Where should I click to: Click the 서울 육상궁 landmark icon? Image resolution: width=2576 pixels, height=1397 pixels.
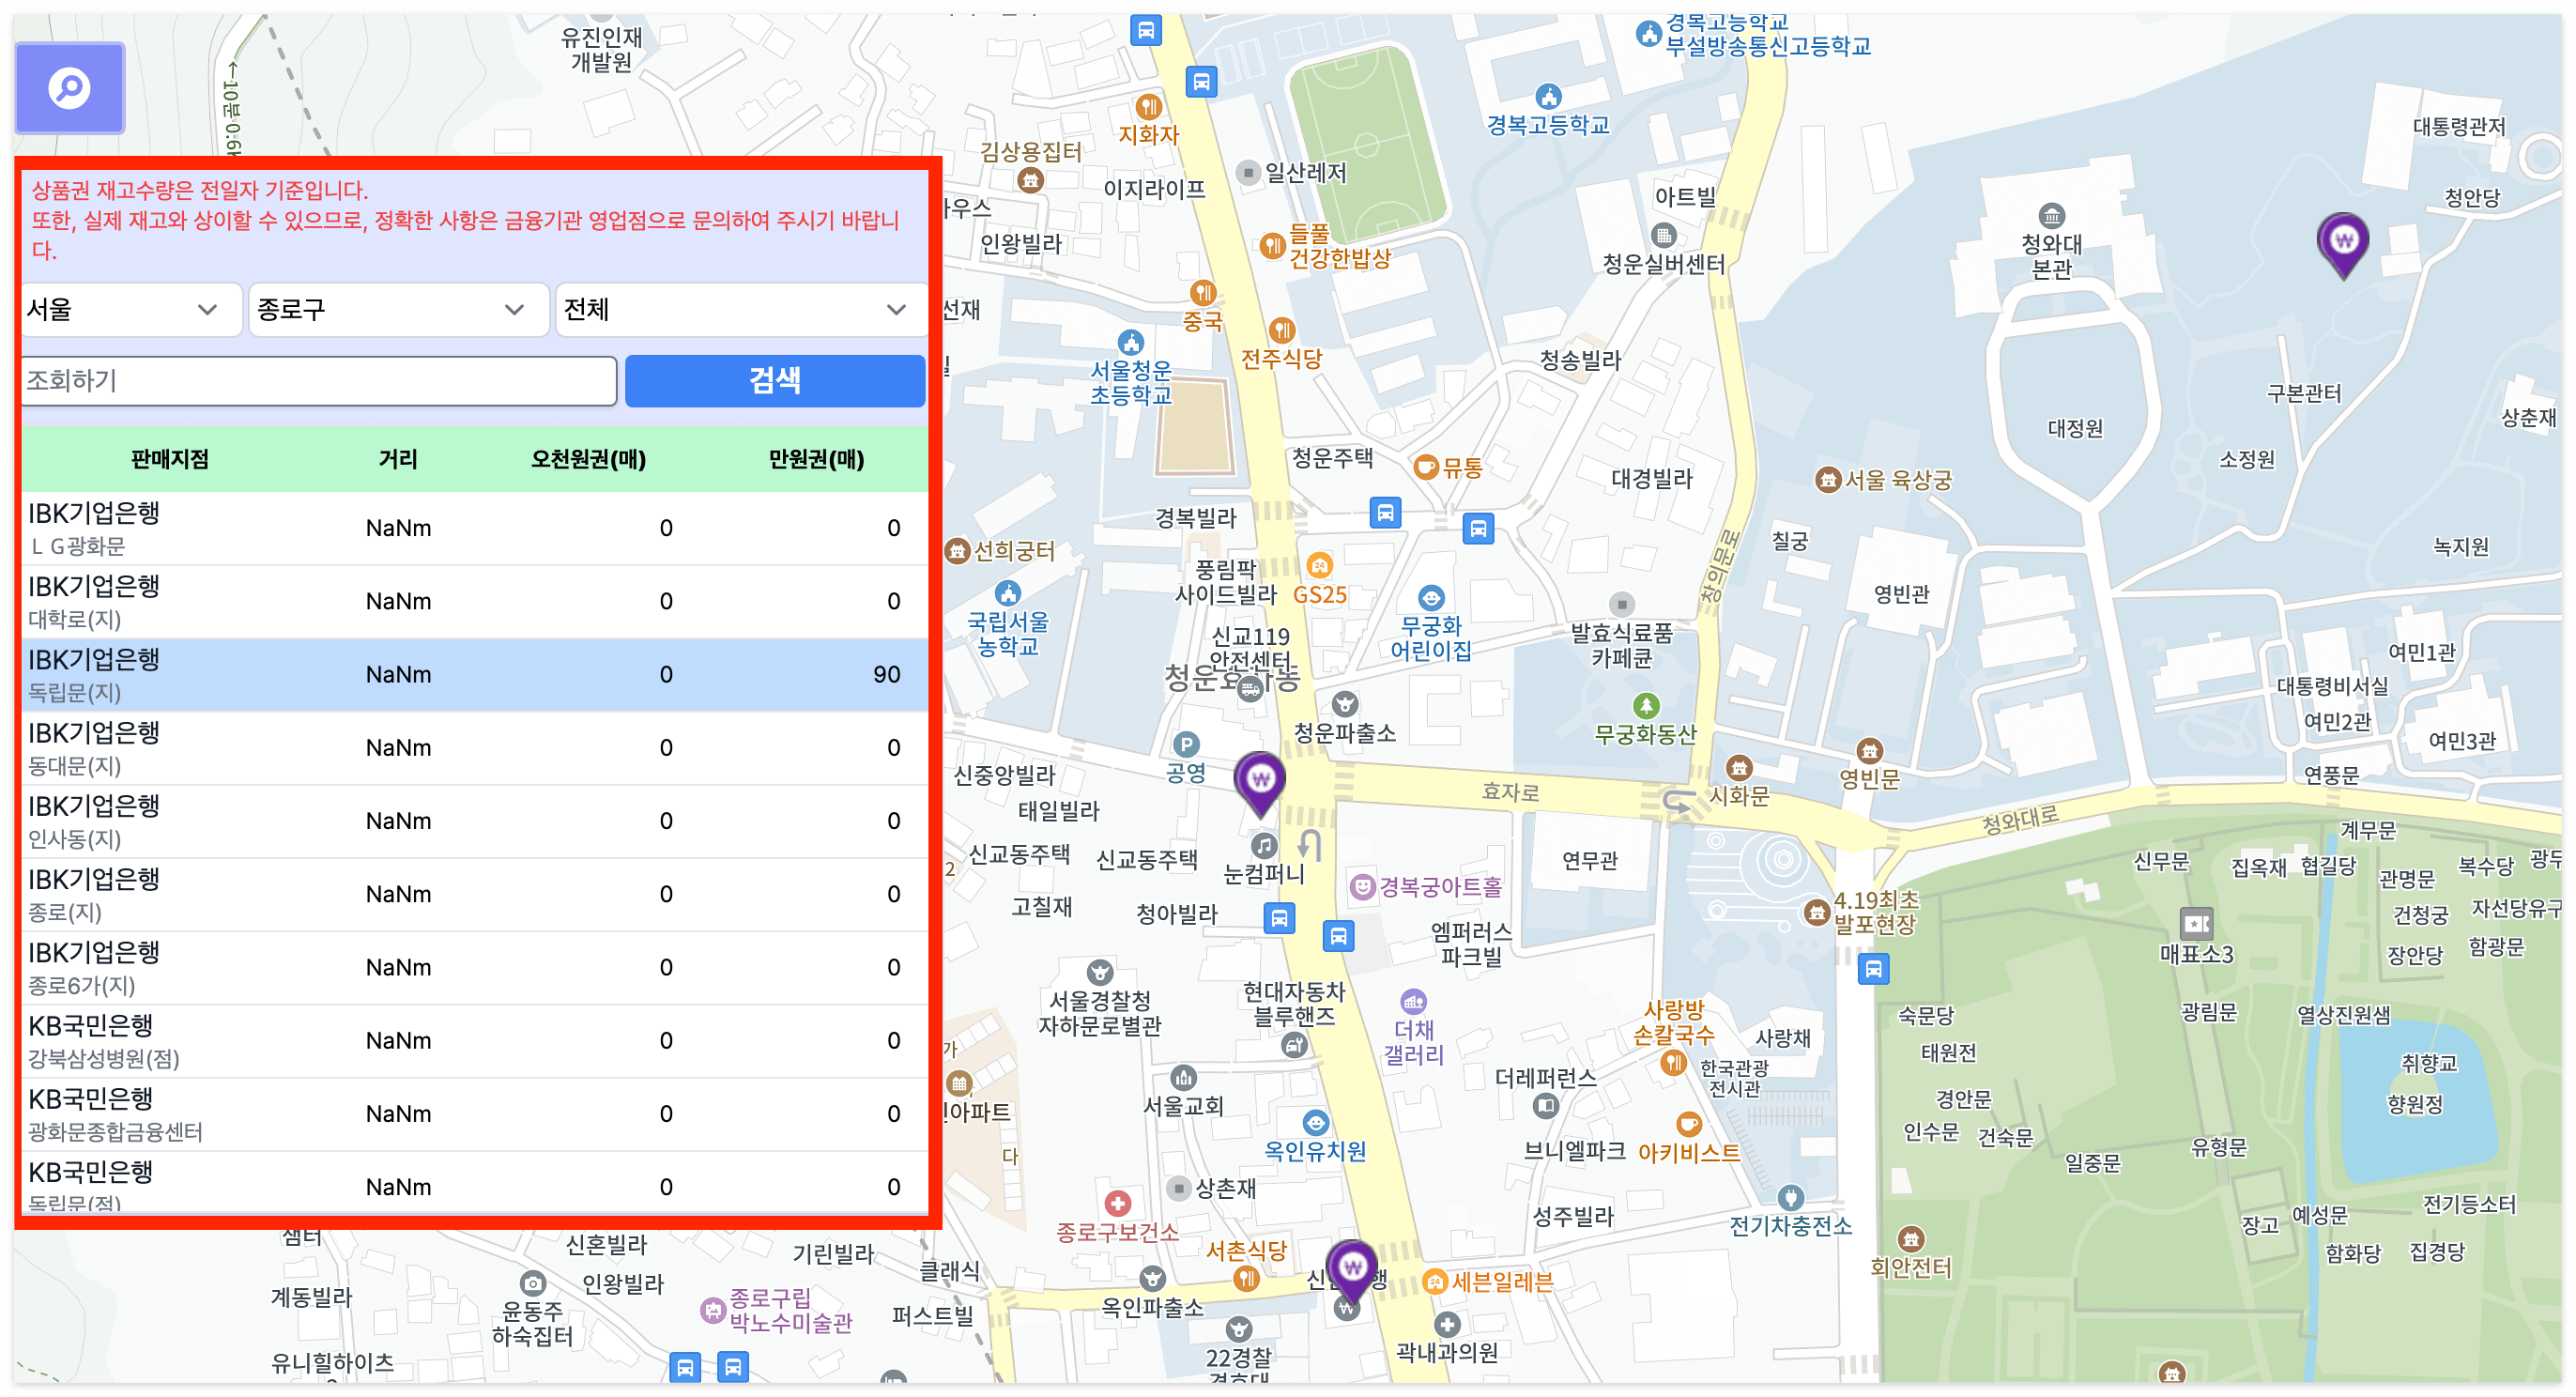click(1828, 480)
